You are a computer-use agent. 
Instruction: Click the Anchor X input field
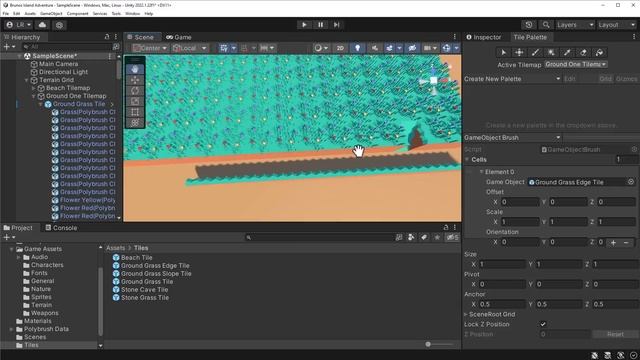[x=502, y=304]
